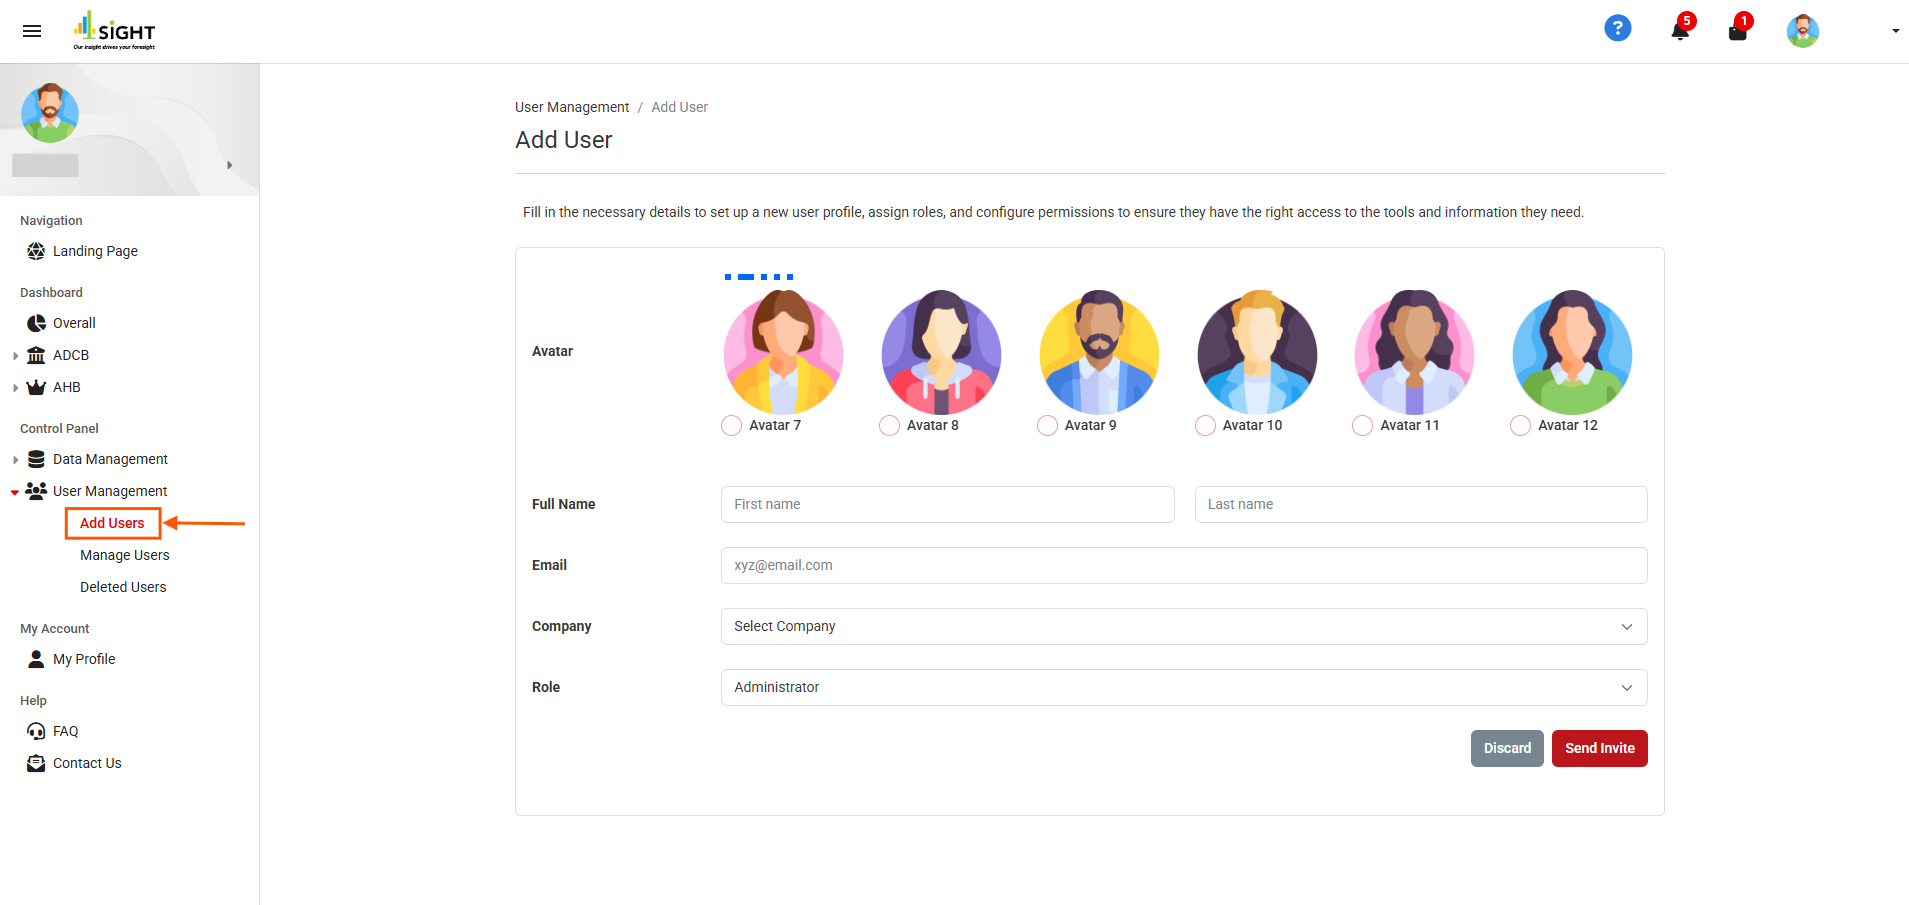1909x905 pixels.
Task: Open Manage Users in sidebar
Action: (x=125, y=555)
